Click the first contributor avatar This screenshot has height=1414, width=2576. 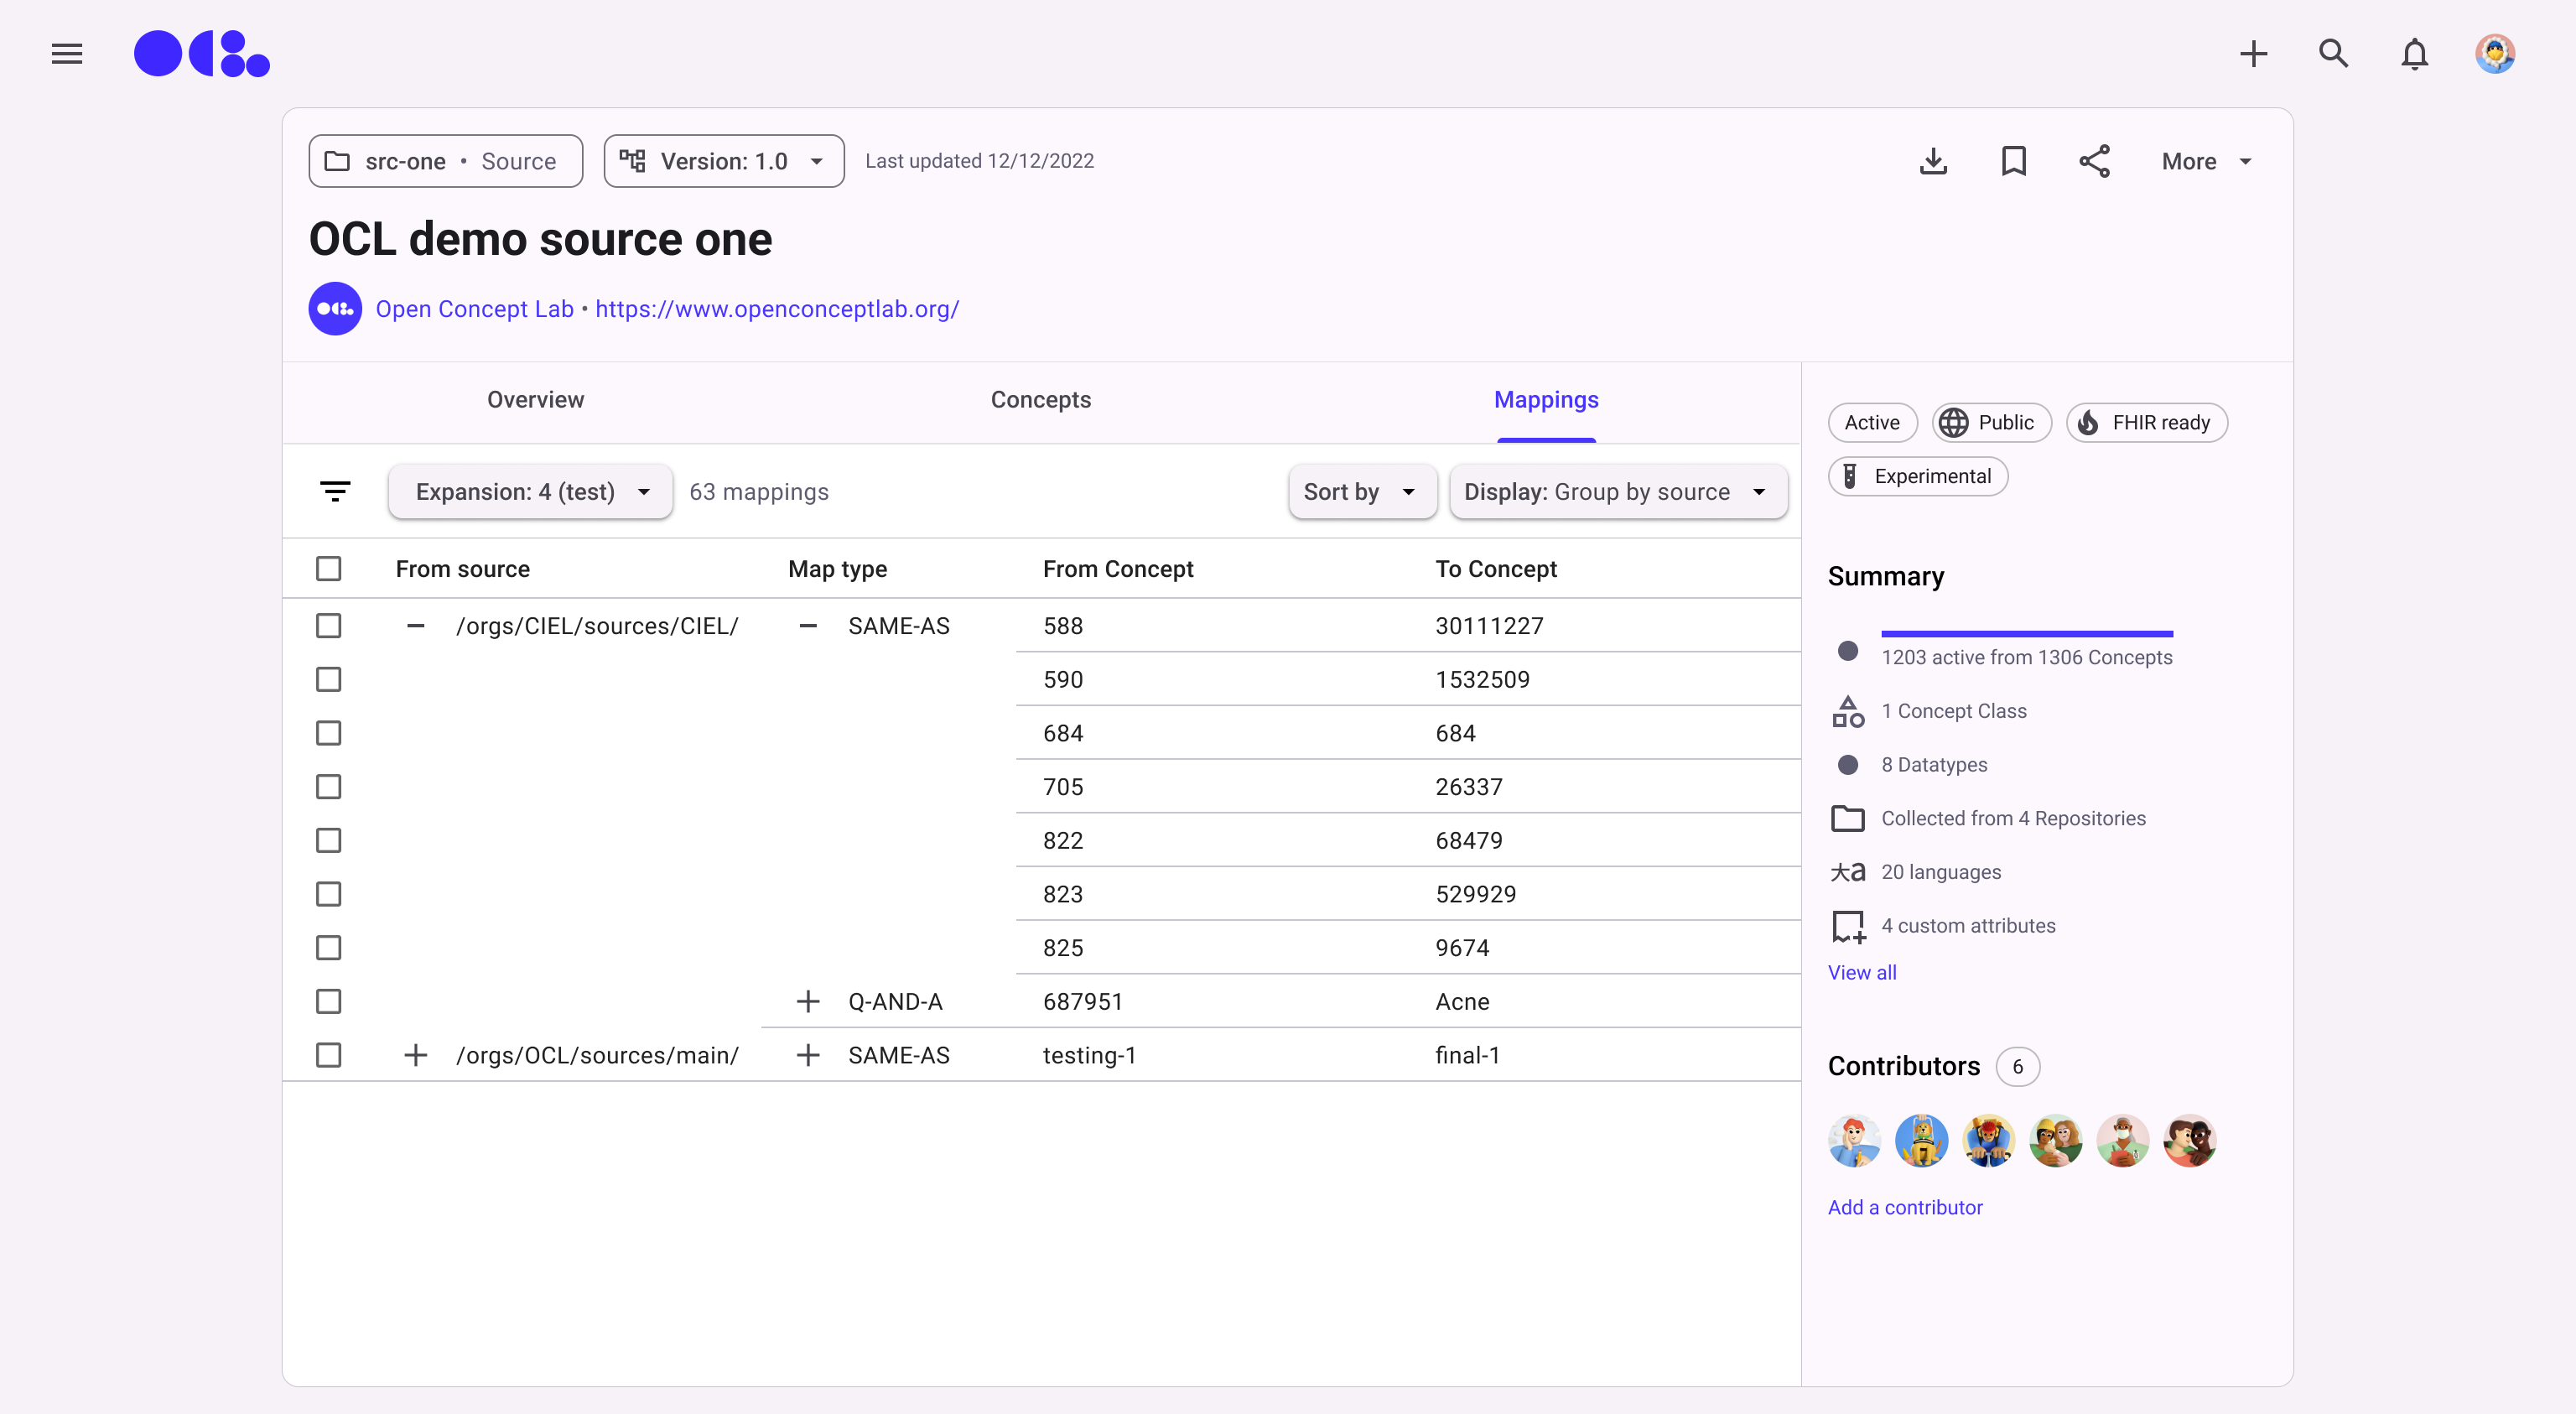tap(1853, 1141)
